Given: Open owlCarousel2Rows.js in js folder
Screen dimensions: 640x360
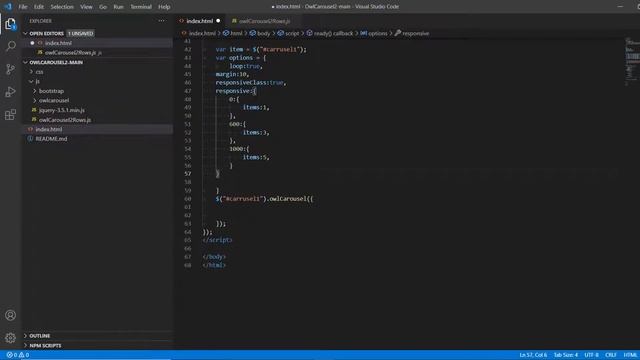Looking at the screenshot, I should click(x=98, y=120).
